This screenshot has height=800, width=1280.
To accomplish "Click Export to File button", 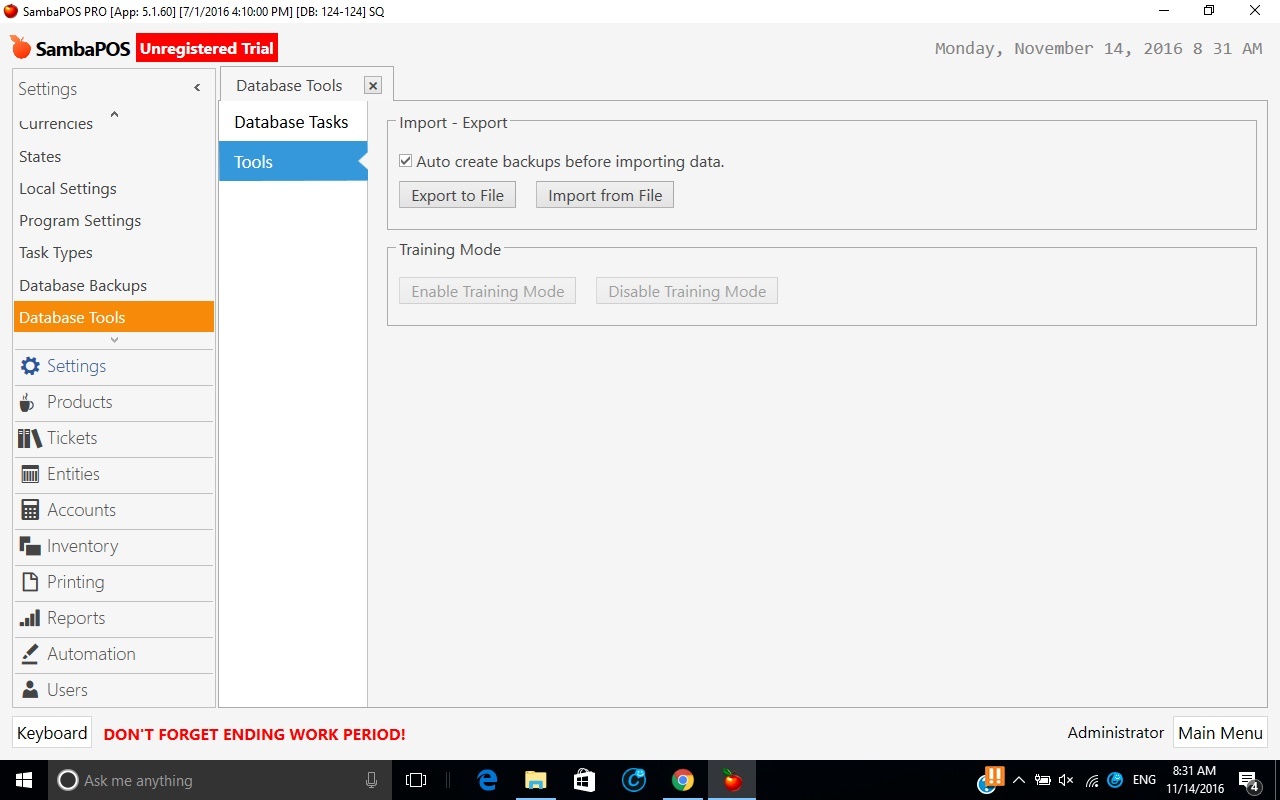I will 457,195.
